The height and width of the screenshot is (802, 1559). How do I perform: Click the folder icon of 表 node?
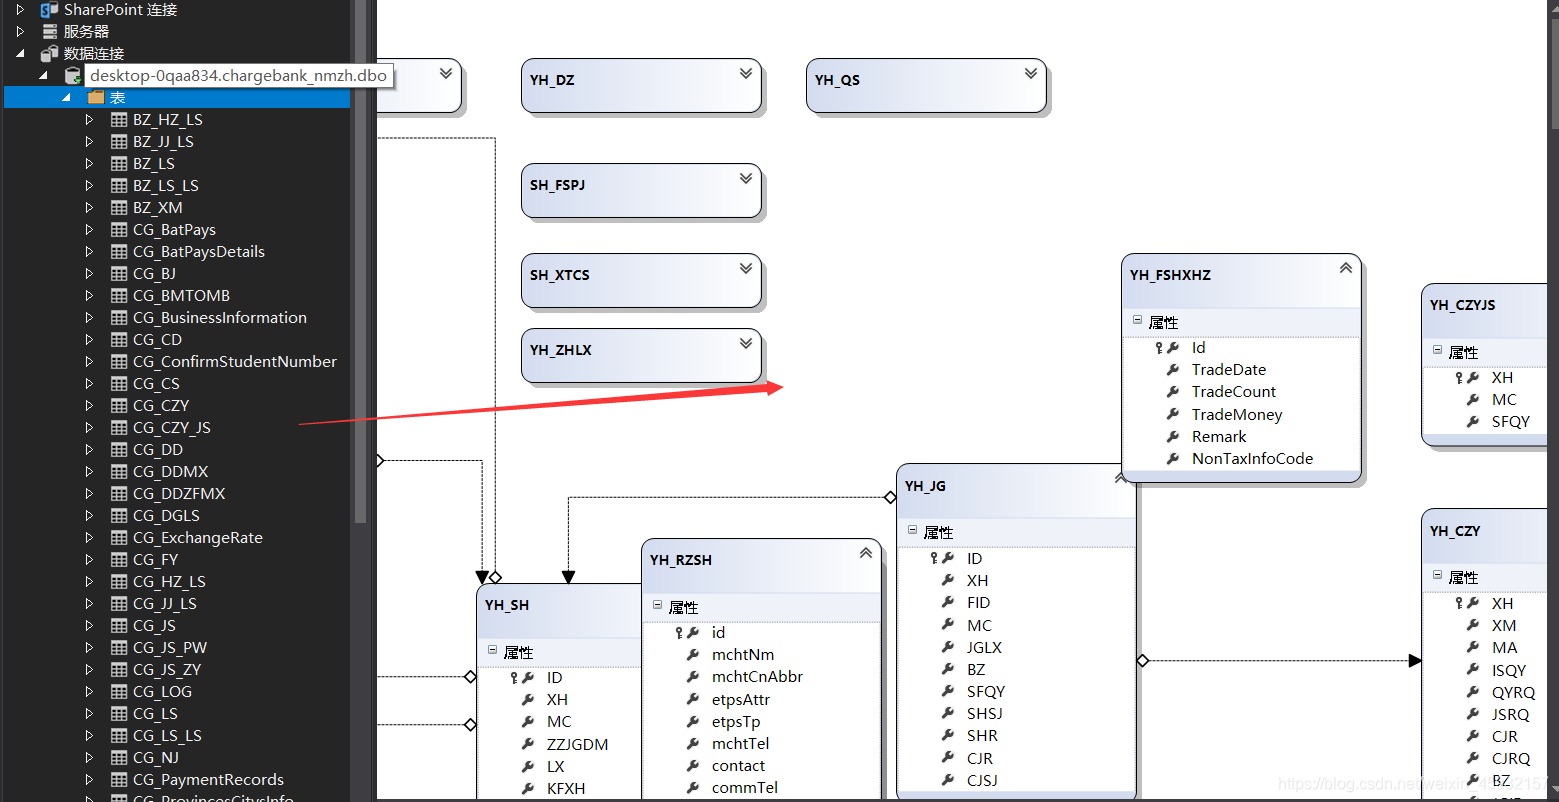[x=96, y=98]
